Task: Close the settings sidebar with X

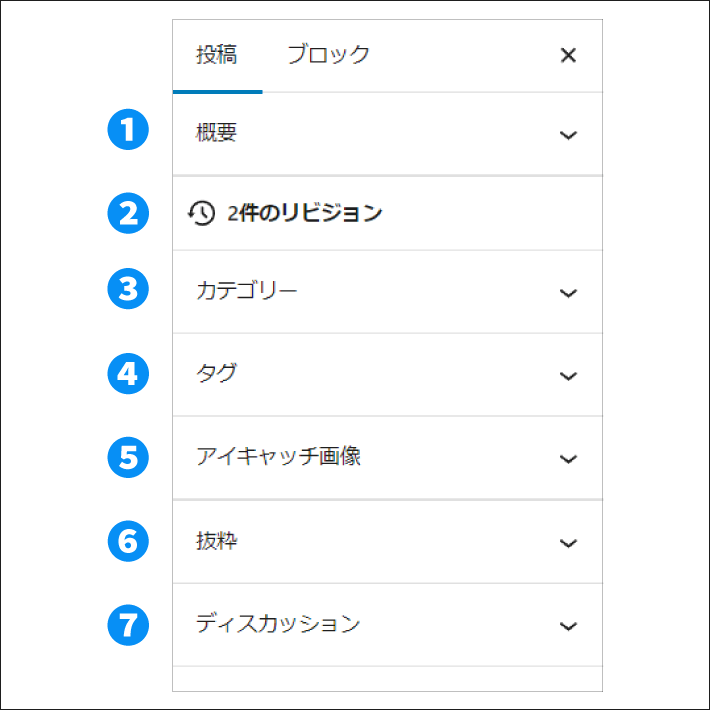Action: tap(568, 55)
